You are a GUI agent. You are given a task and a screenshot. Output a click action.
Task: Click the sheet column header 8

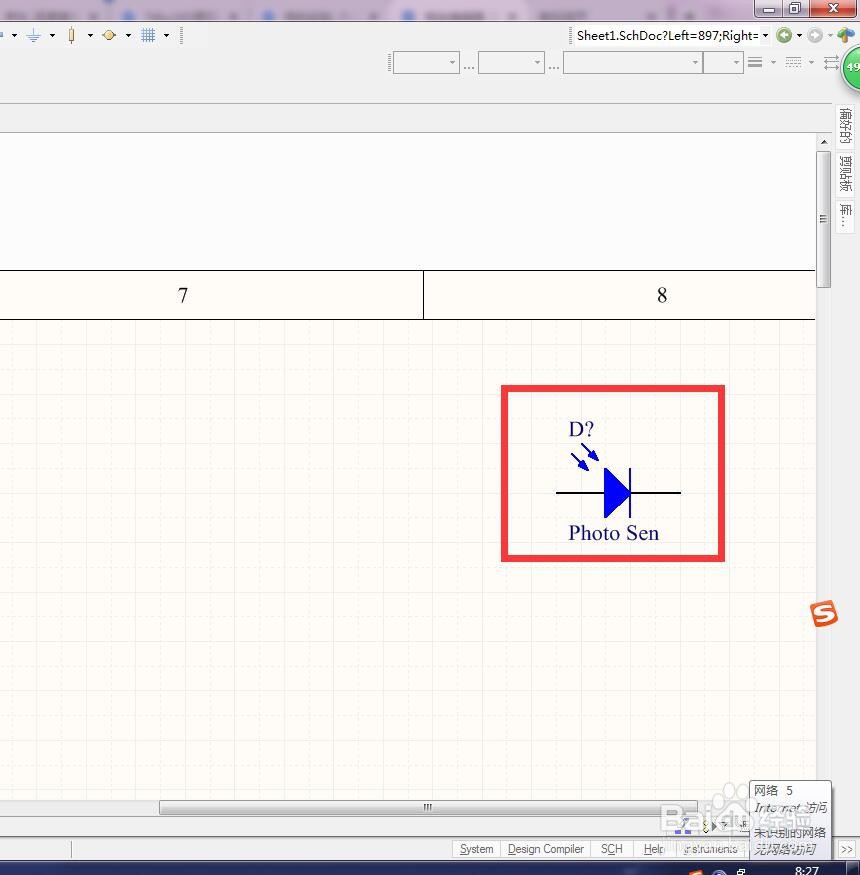click(x=662, y=295)
